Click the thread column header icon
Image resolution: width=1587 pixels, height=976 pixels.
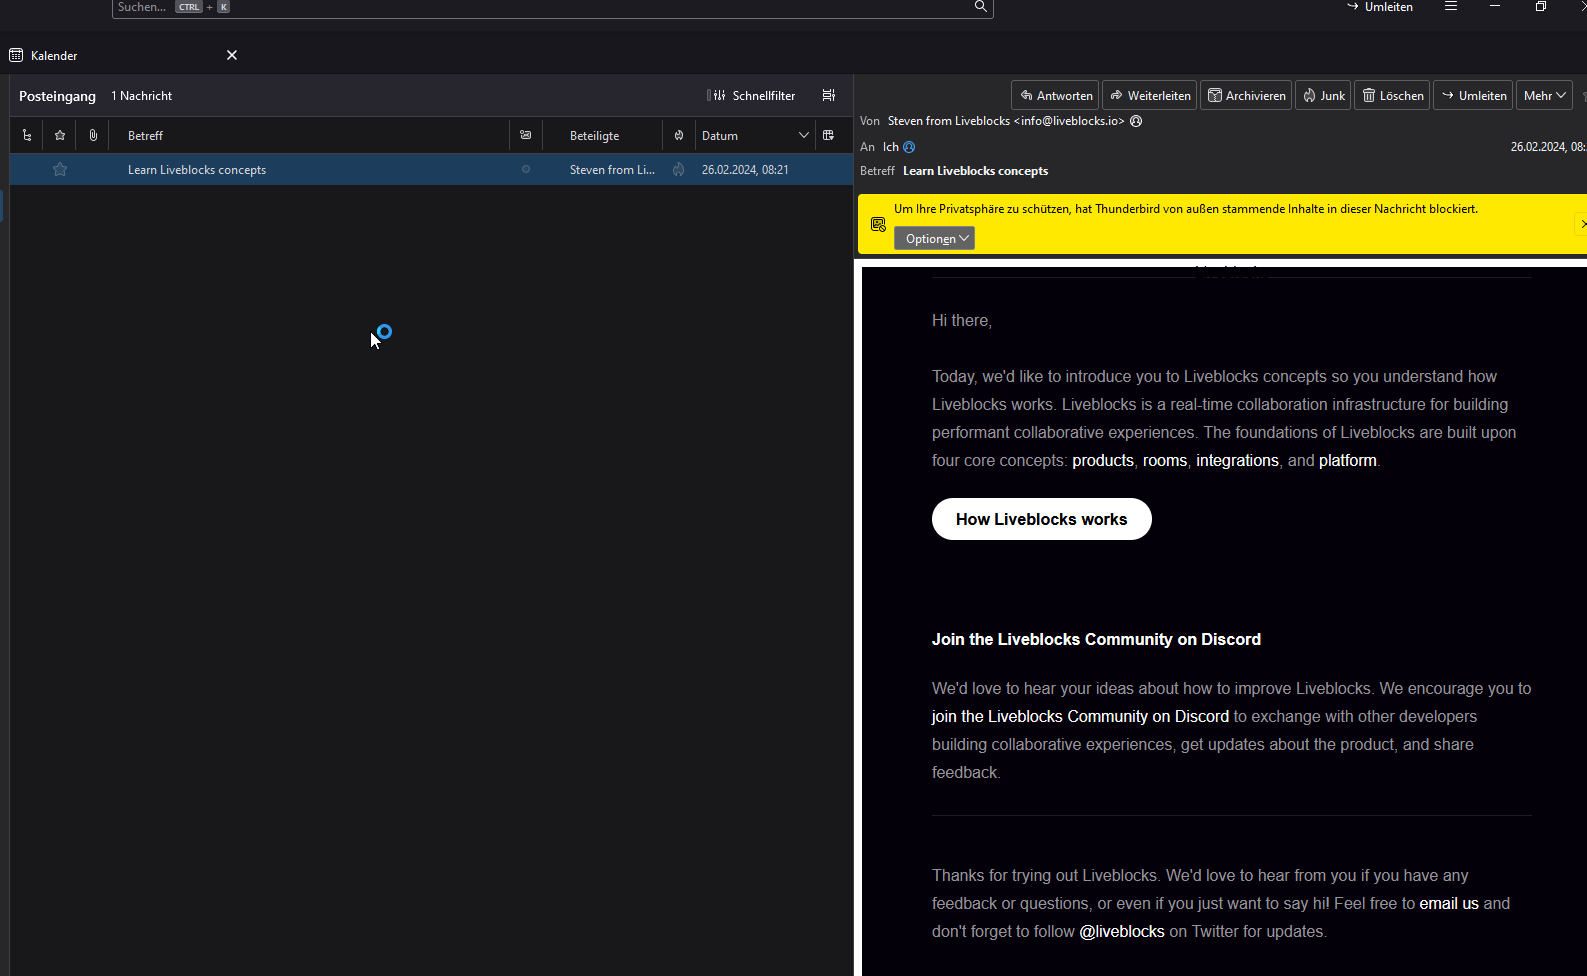coord(27,136)
